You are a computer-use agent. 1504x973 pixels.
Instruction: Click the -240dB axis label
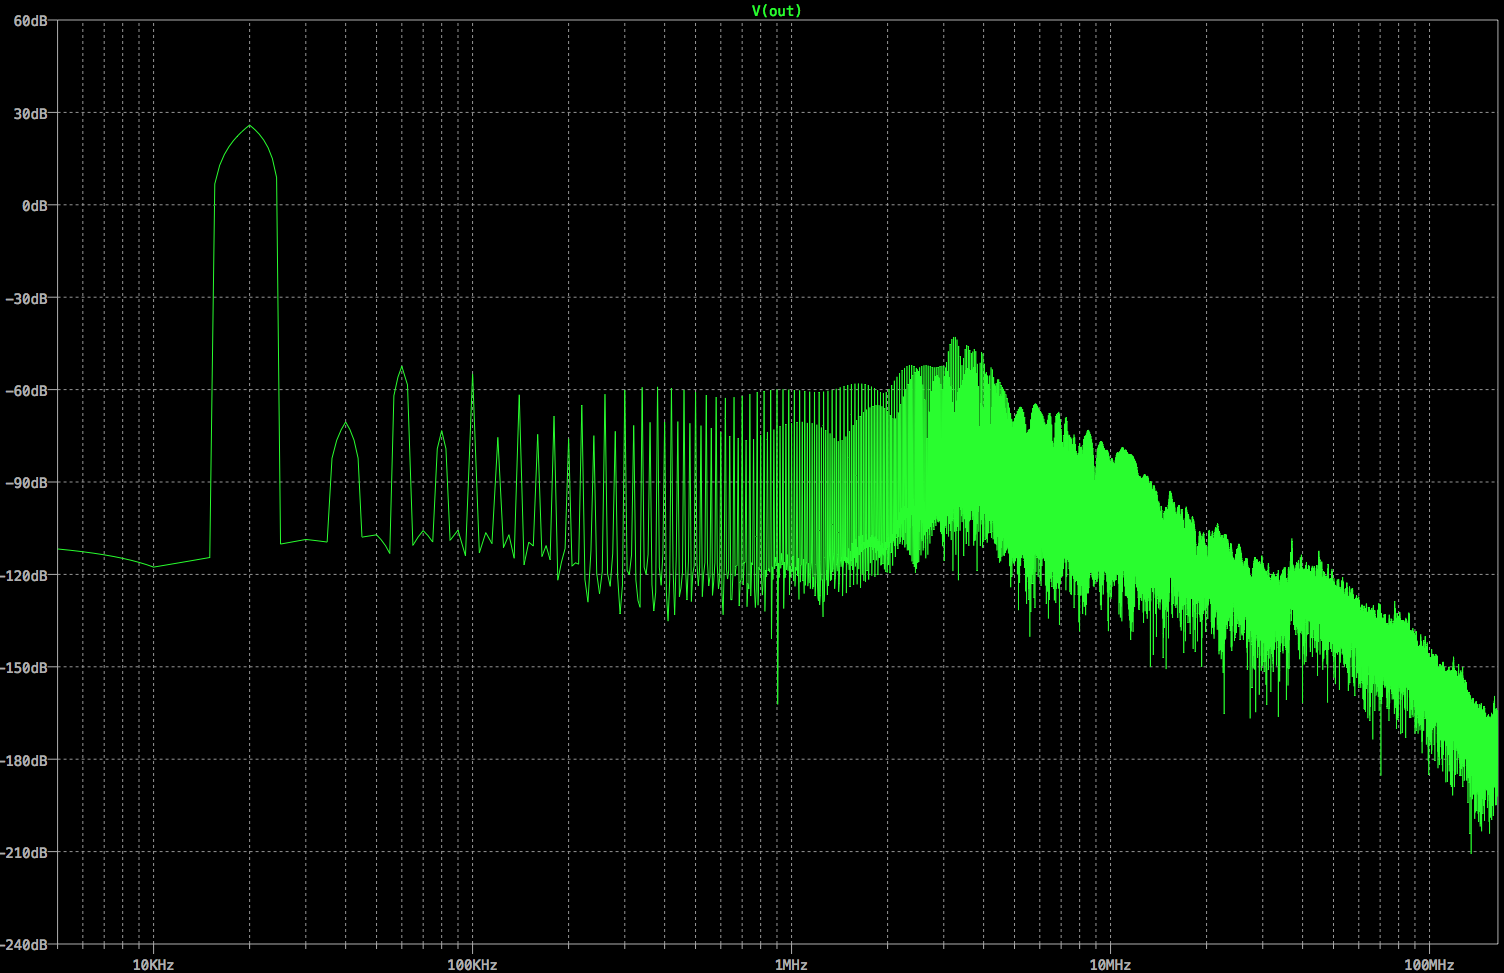click(x=24, y=945)
